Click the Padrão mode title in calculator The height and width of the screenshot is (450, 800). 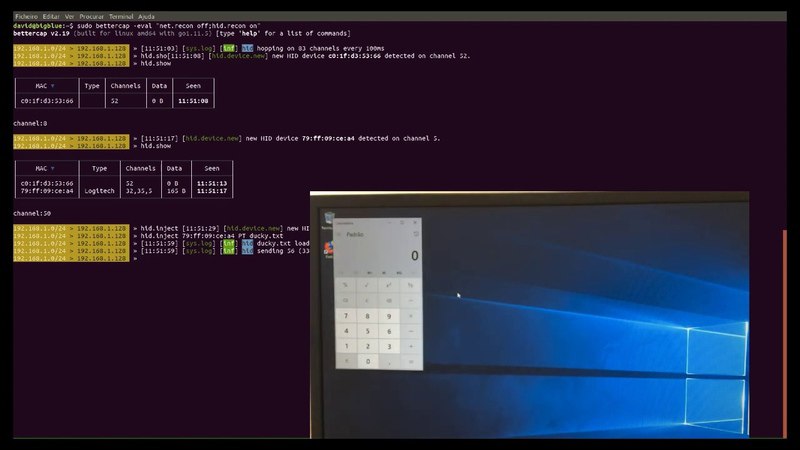(355, 234)
